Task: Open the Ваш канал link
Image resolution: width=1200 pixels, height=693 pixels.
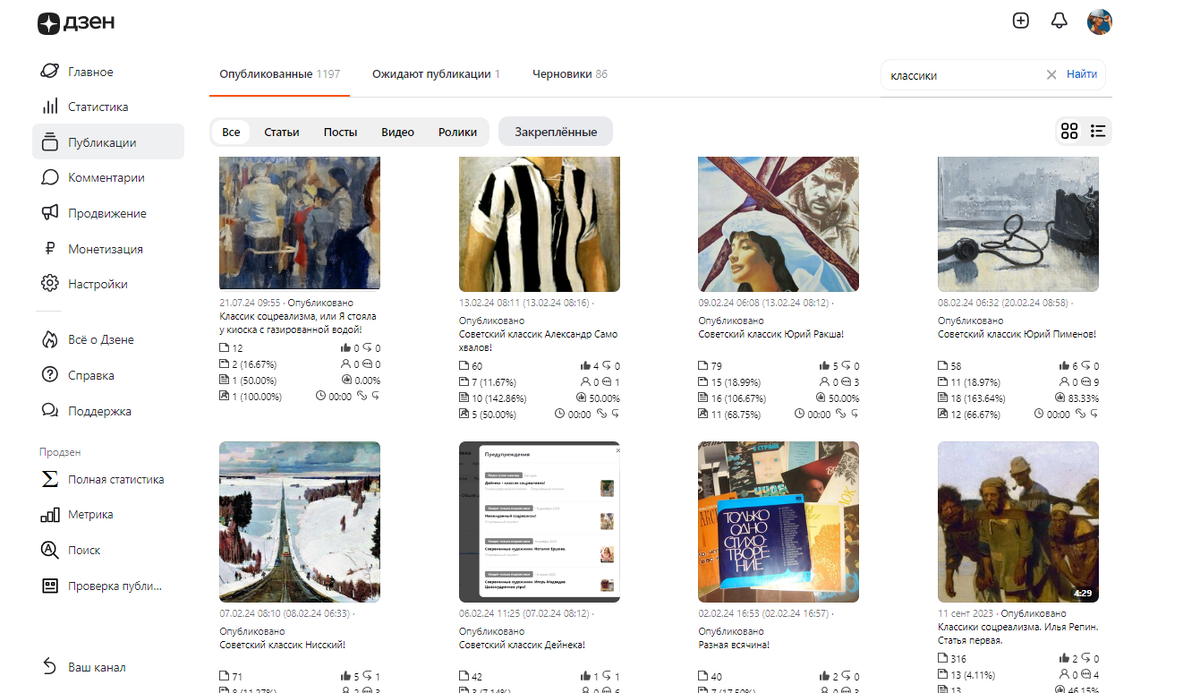Action: coord(97,667)
